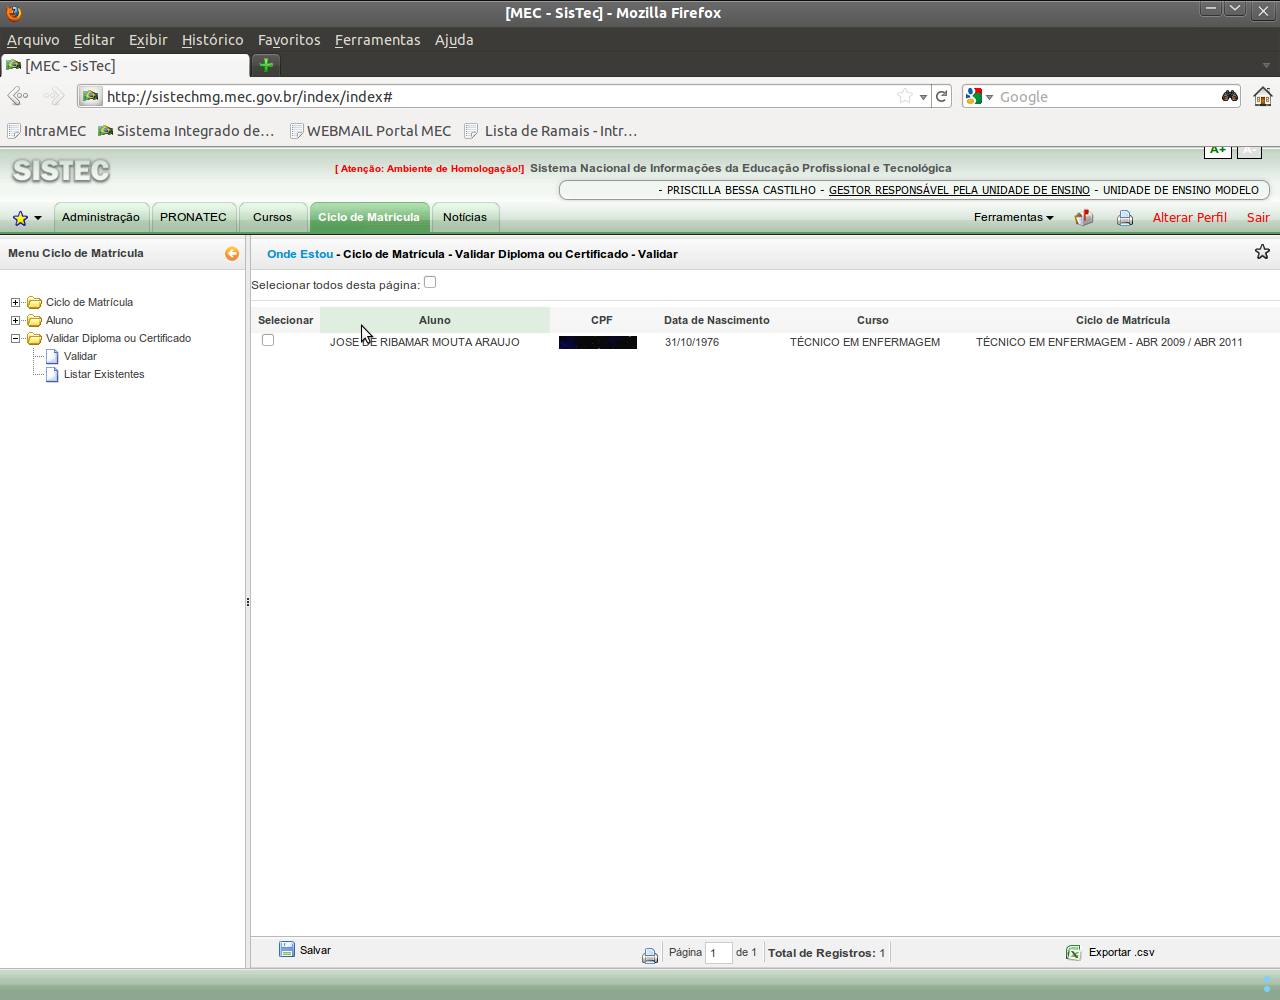Click the Alterar Perfil link
Viewport: 1280px width, 1000px height.
(x=1189, y=217)
